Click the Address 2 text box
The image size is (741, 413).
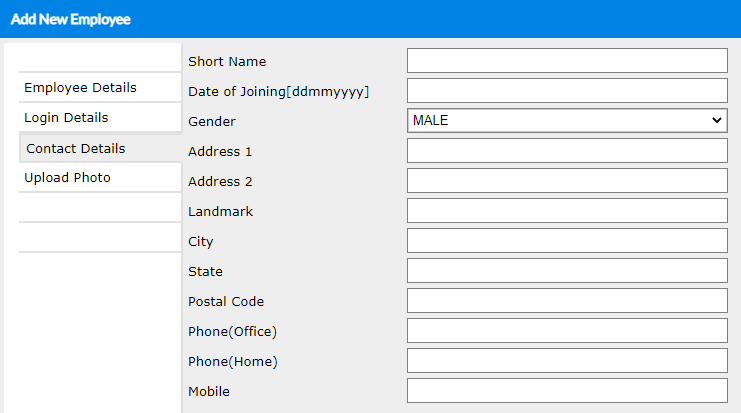coord(566,180)
